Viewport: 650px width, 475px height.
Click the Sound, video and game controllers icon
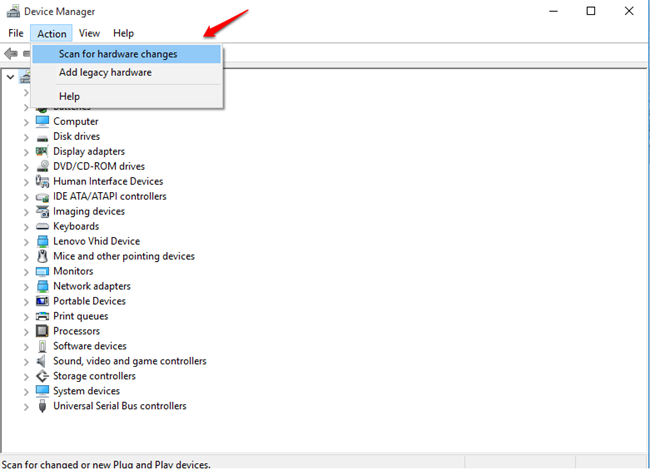pyautogui.click(x=43, y=361)
